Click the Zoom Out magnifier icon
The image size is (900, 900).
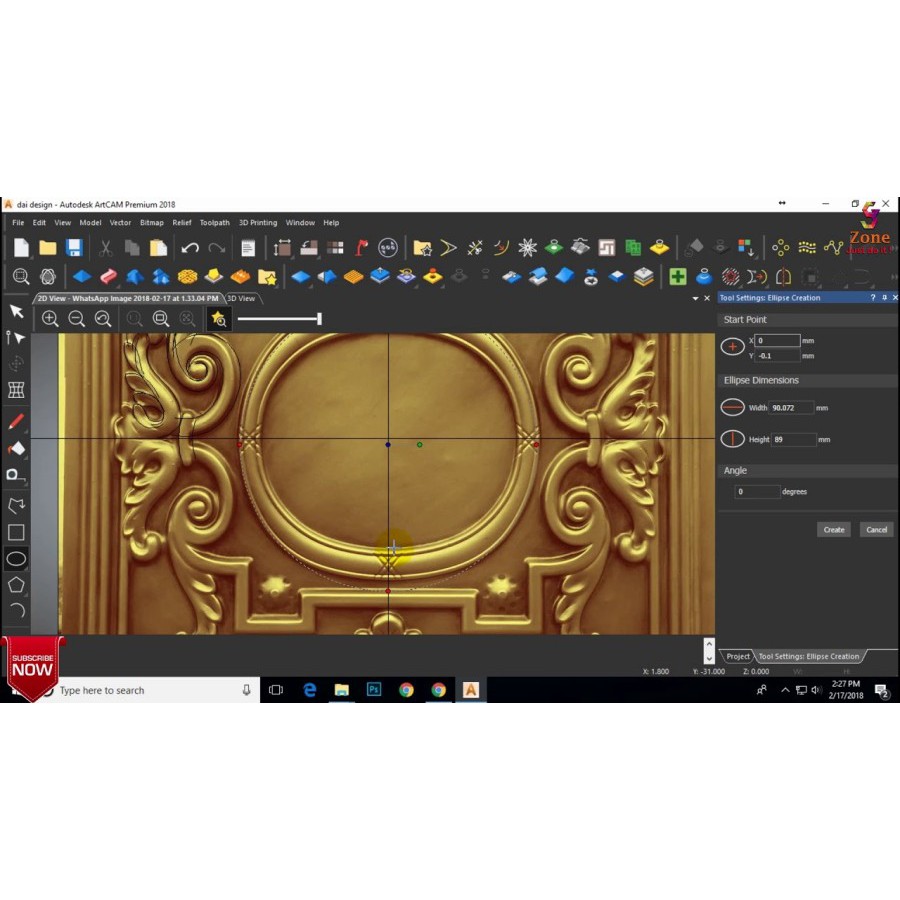[77, 319]
